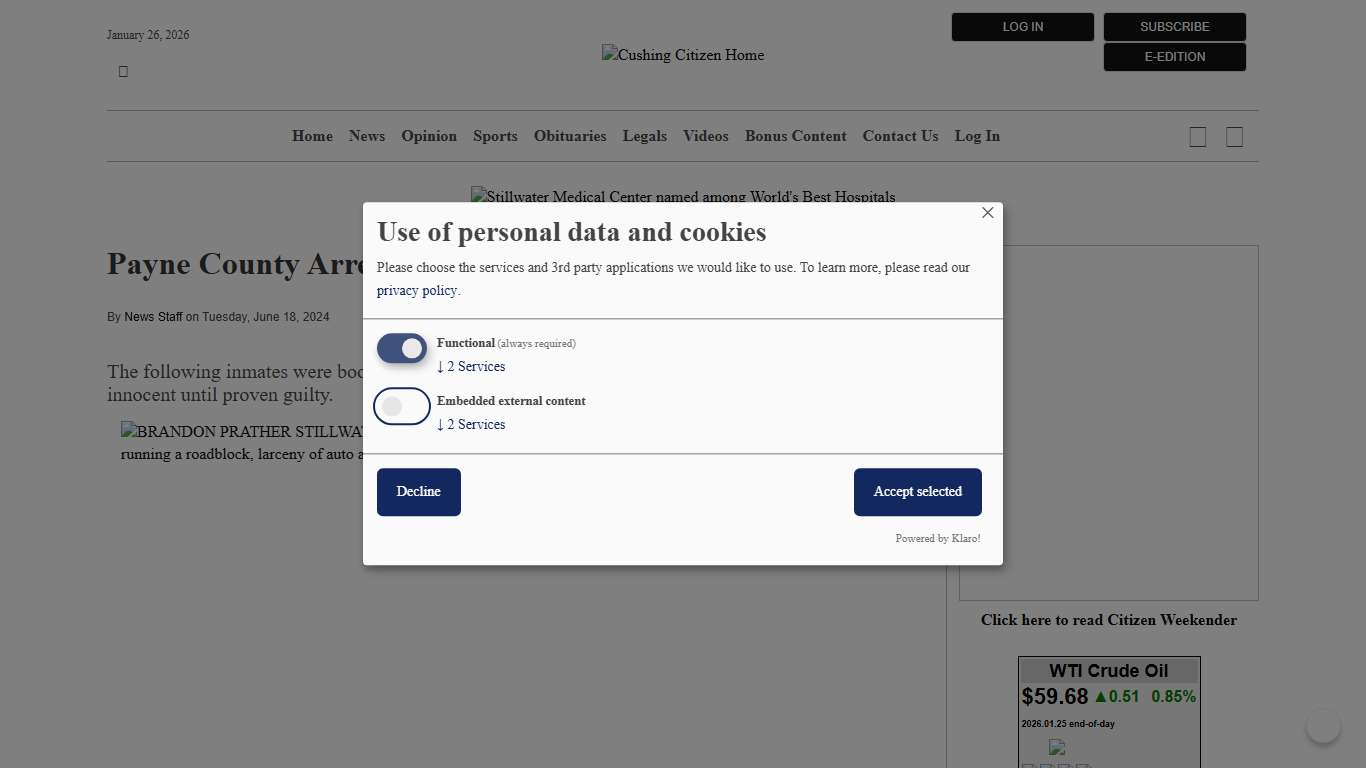Click the rightmost square icon in the navigation bar
The image size is (1366, 768).
1234,137
